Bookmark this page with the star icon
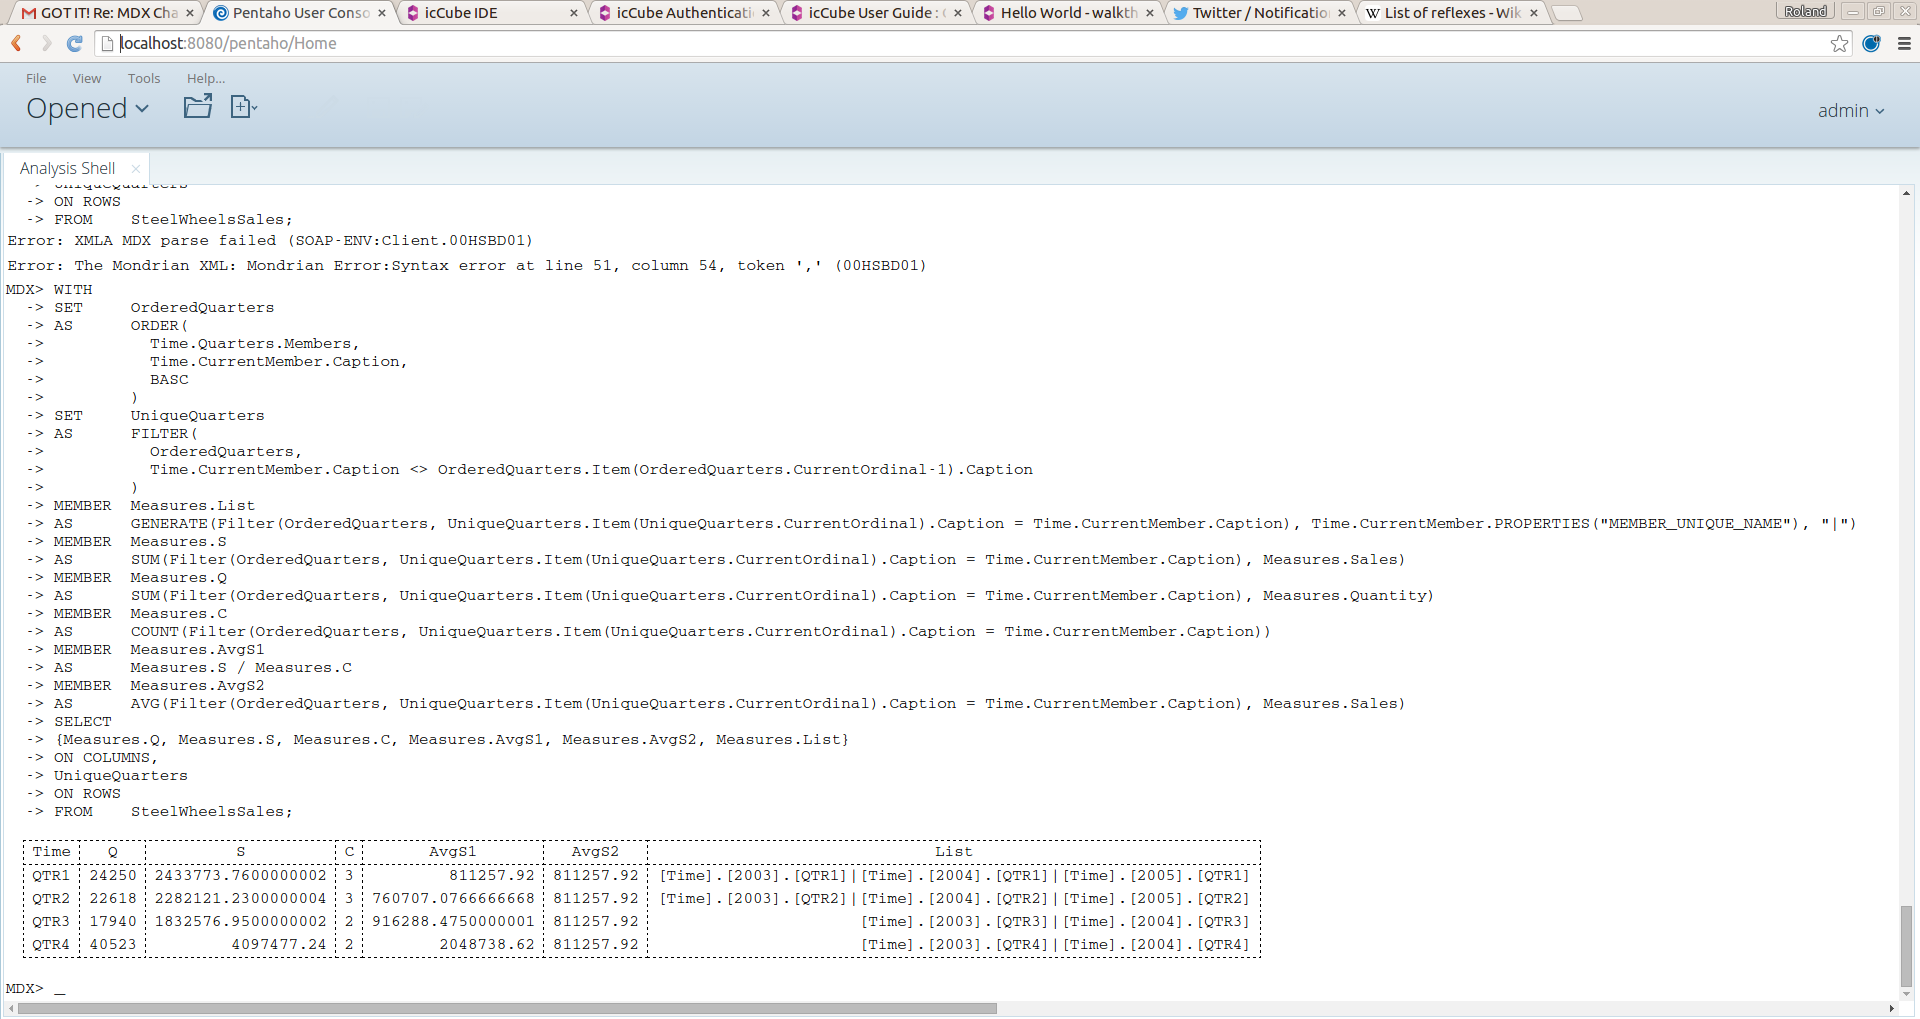The height and width of the screenshot is (1019, 1920). [1839, 43]
